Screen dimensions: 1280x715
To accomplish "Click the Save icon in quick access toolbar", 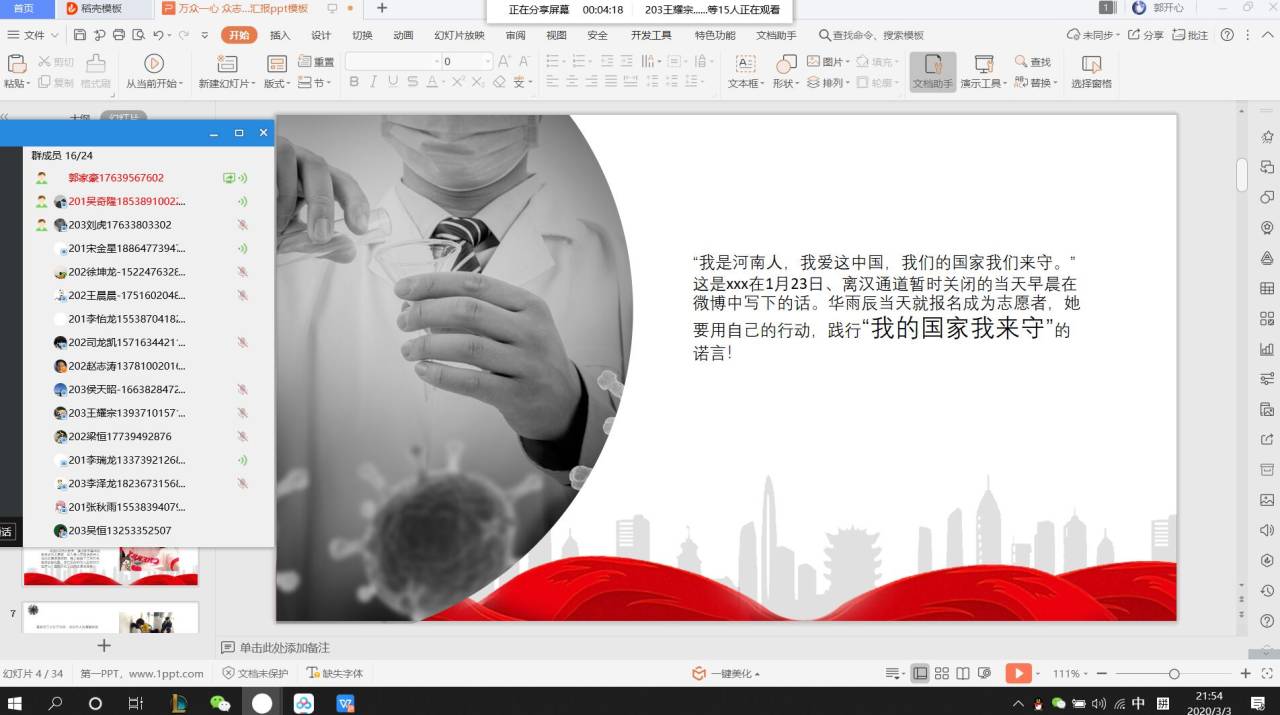I will click(x=80, y=35).
